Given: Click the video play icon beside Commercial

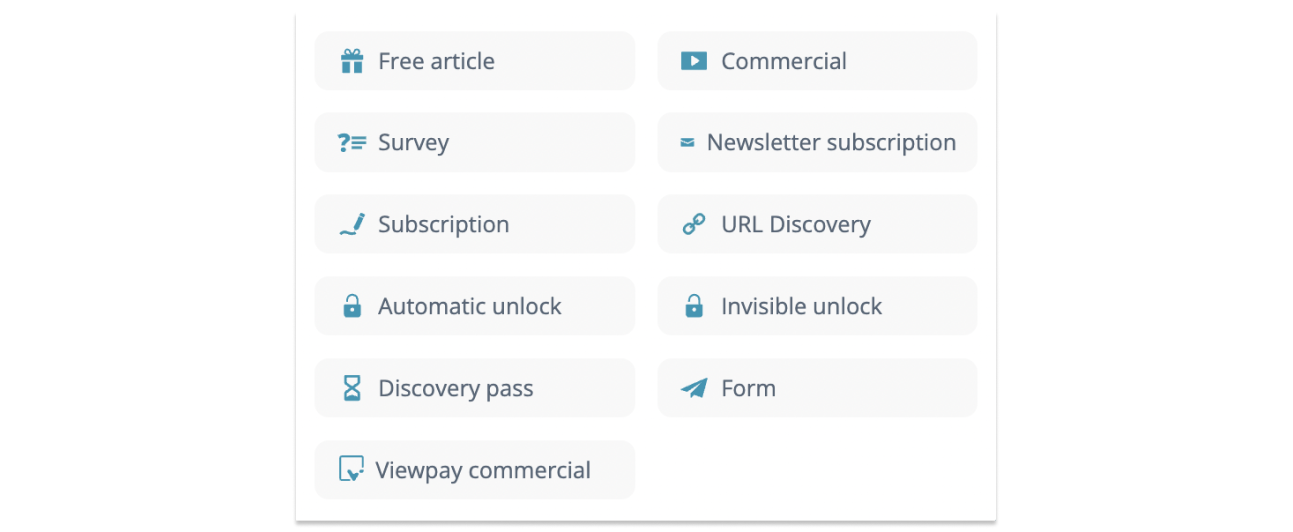Looking at the screenshot, I should pos(694,61).
